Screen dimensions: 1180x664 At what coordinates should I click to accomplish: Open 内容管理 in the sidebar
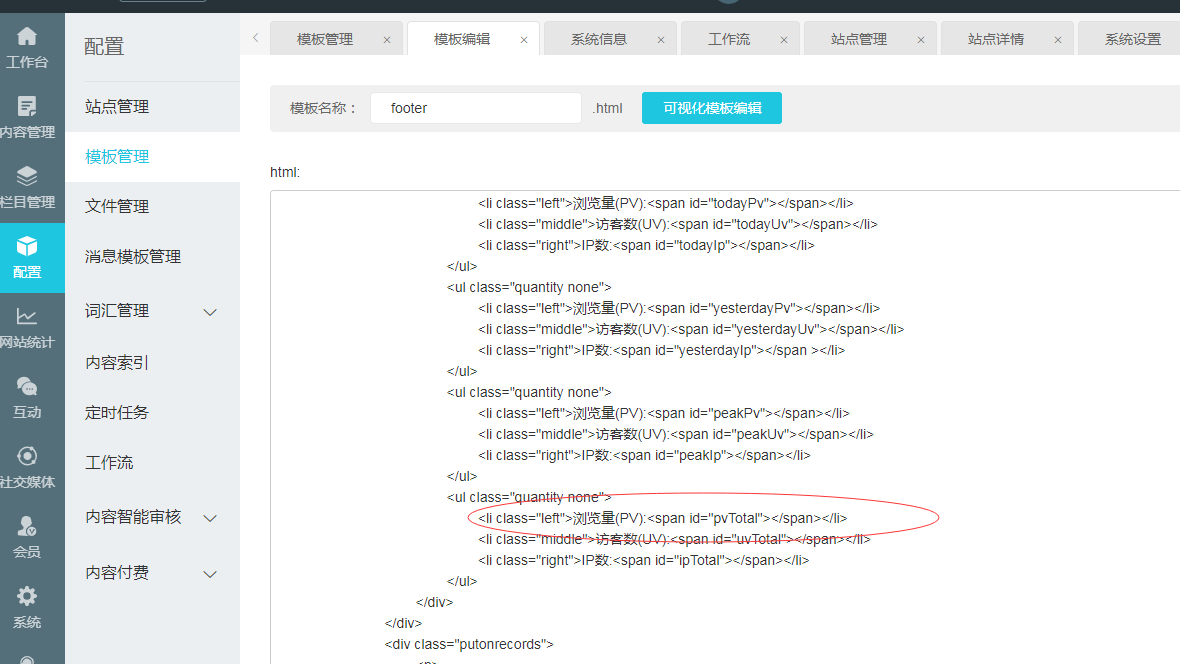pos(27,117)
